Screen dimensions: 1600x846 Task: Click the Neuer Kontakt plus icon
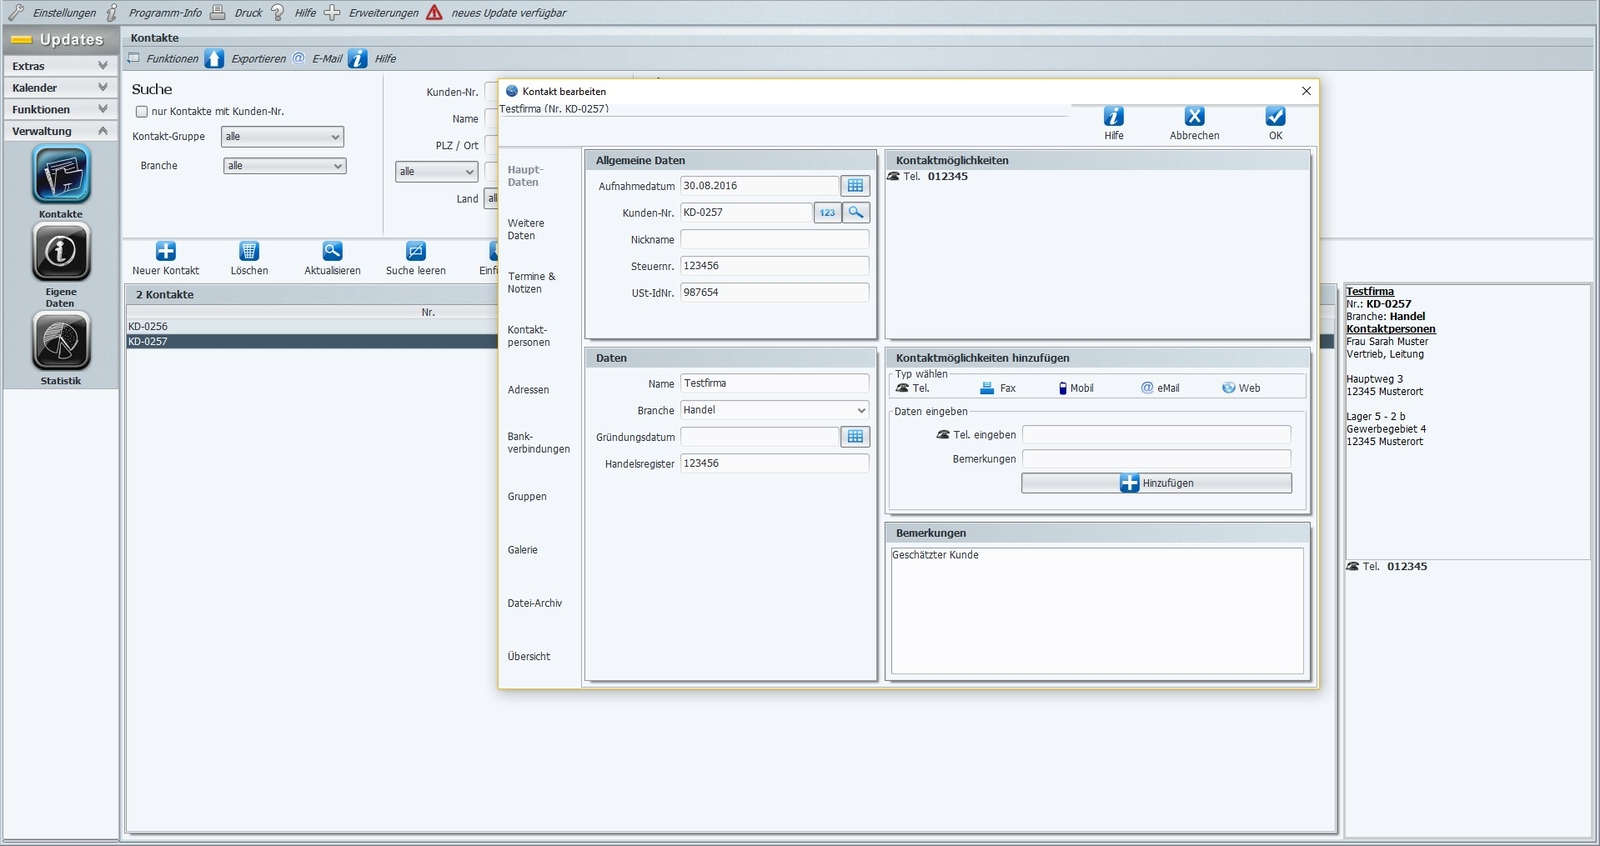166,251
